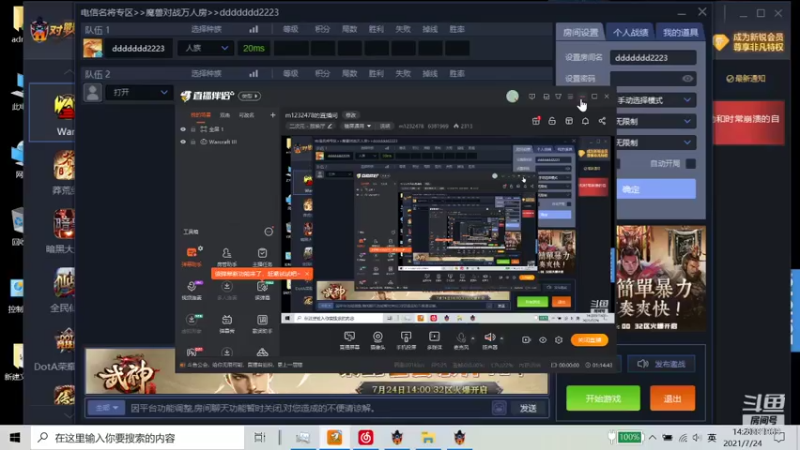Open the quality dropdown next to 二次元 category

point(357,126)
